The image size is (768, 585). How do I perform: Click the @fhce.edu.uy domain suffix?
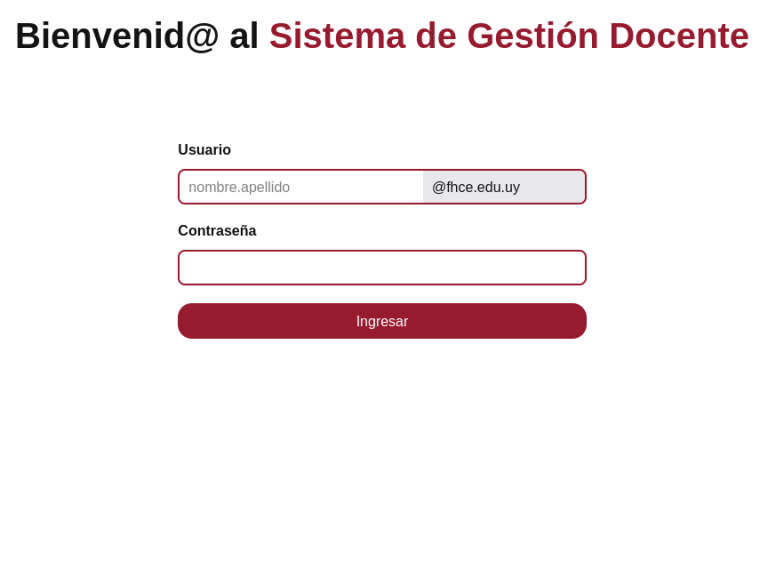tap(476, 187)
